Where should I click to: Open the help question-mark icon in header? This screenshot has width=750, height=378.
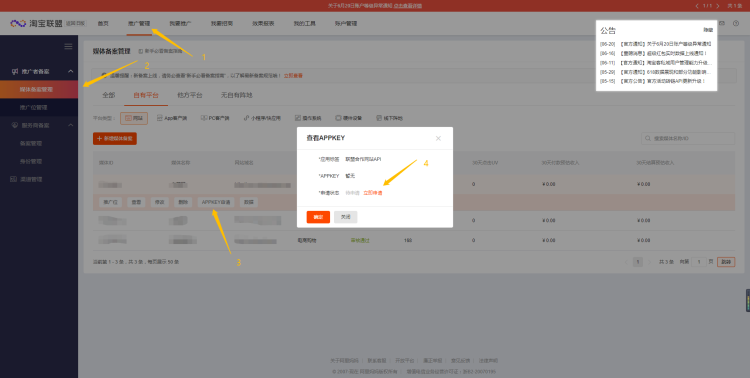pos(736,23)
